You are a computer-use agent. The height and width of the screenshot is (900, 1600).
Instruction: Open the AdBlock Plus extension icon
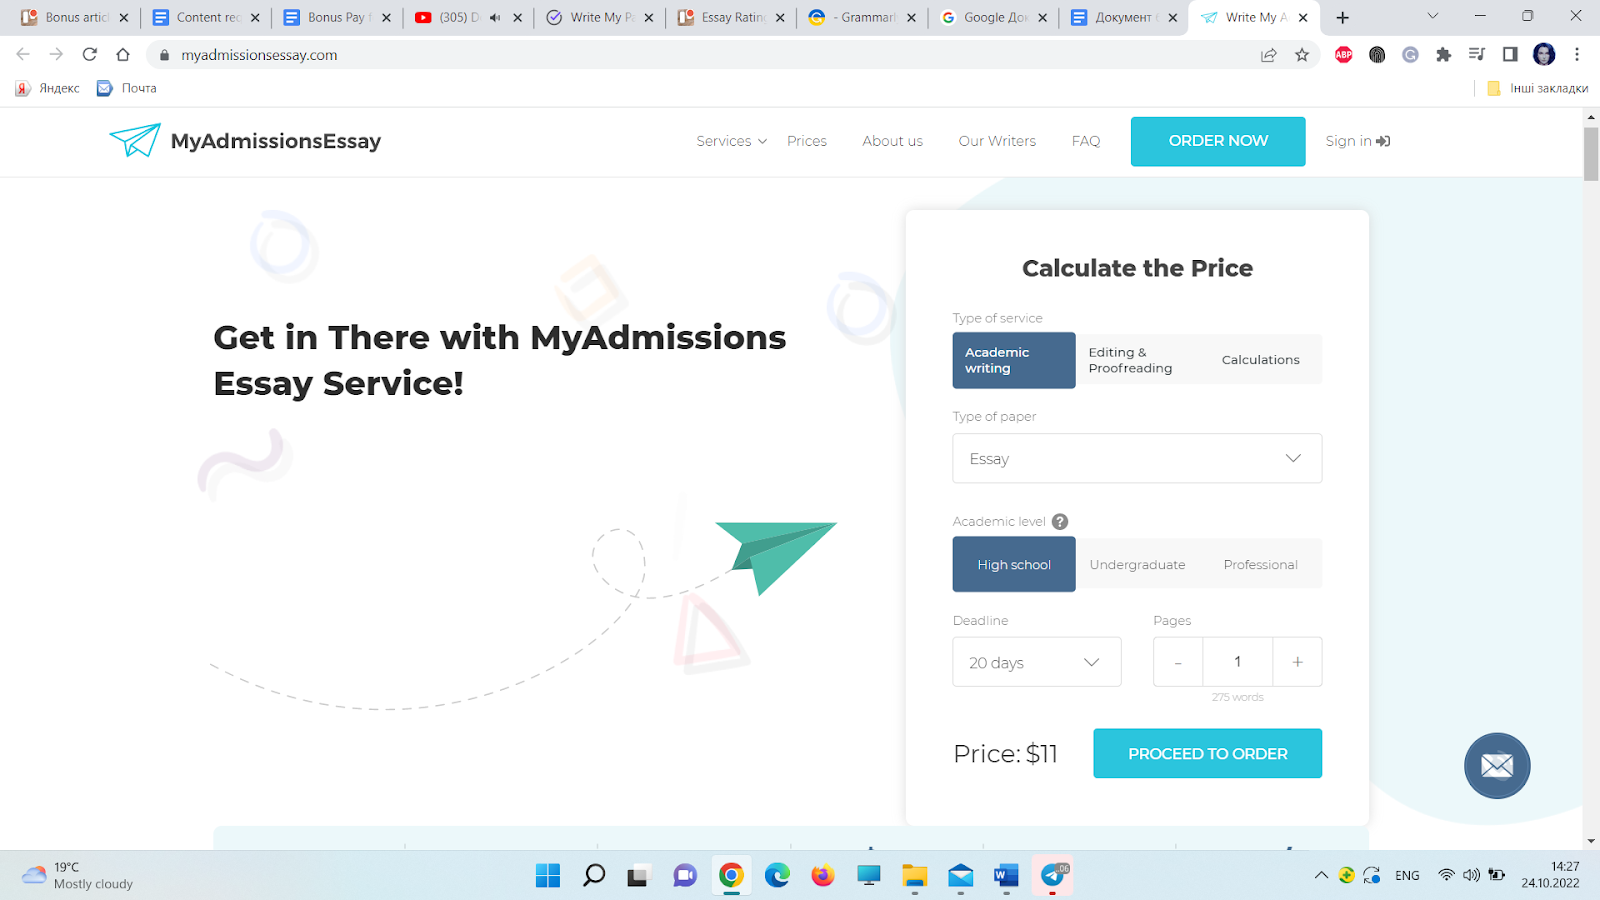(x=1344, y=55)
